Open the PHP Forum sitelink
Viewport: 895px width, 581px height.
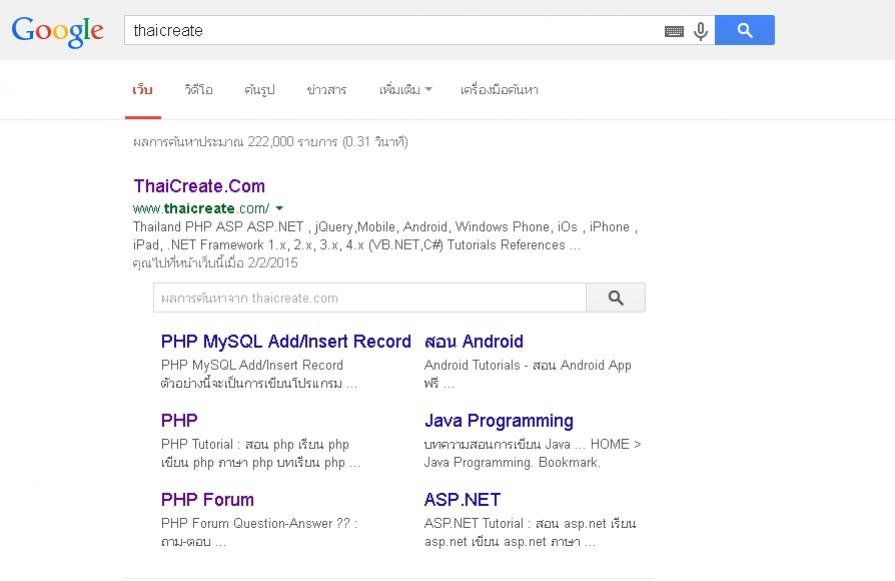(x=207, y=499)
